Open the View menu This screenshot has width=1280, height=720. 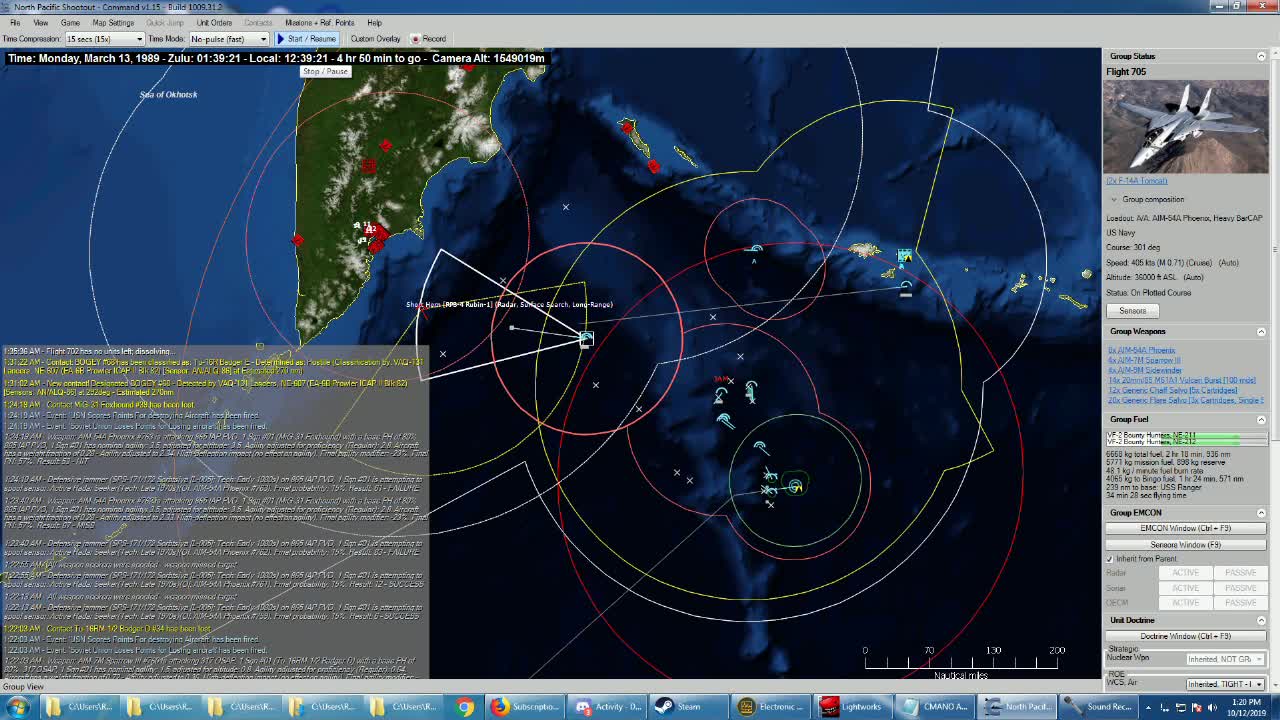pyautogui.click(x=41, y=22)
